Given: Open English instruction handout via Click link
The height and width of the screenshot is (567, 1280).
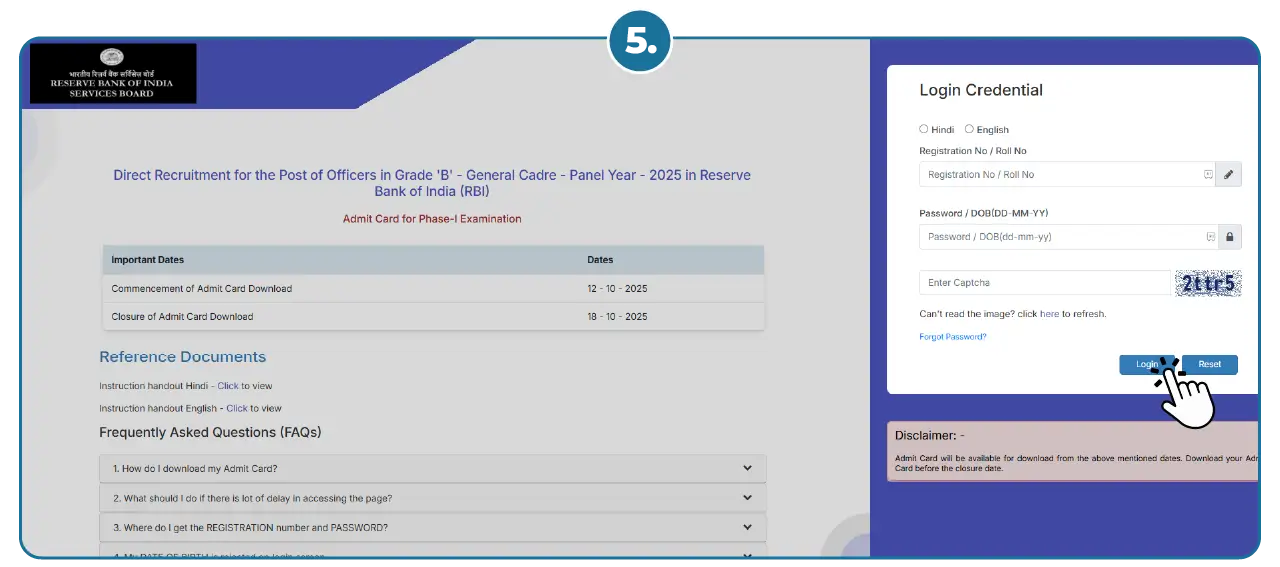Looking at the screenshot, I should [237, 408].
